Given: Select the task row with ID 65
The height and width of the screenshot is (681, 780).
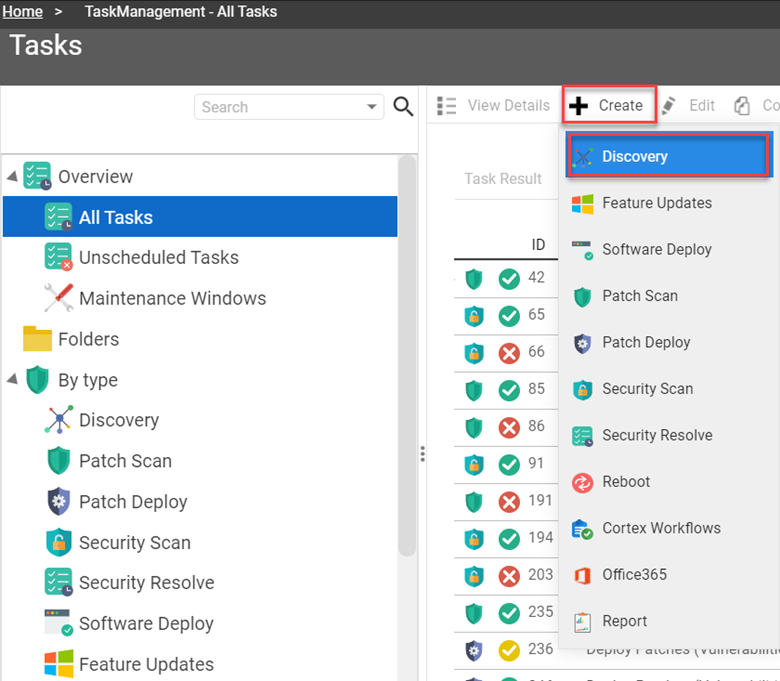Looking at the screenshot, I should point(506,316).
